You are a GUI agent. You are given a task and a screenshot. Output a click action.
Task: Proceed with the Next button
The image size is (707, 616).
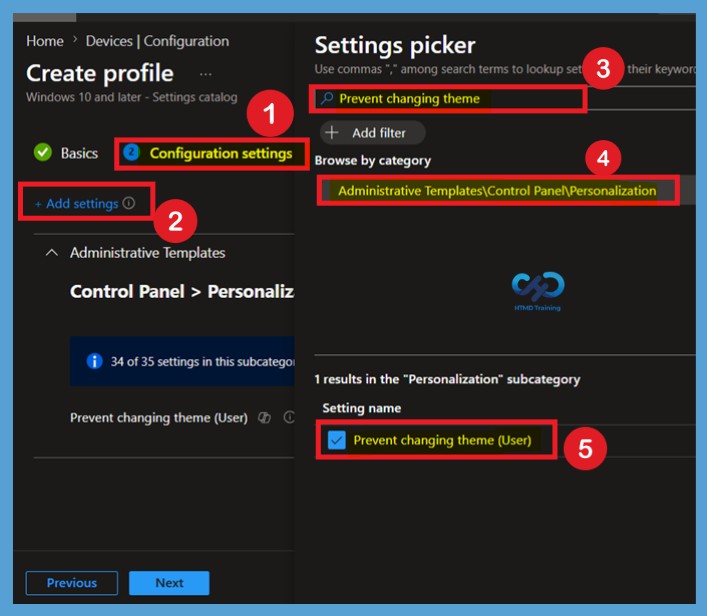[x=169, y=583]
